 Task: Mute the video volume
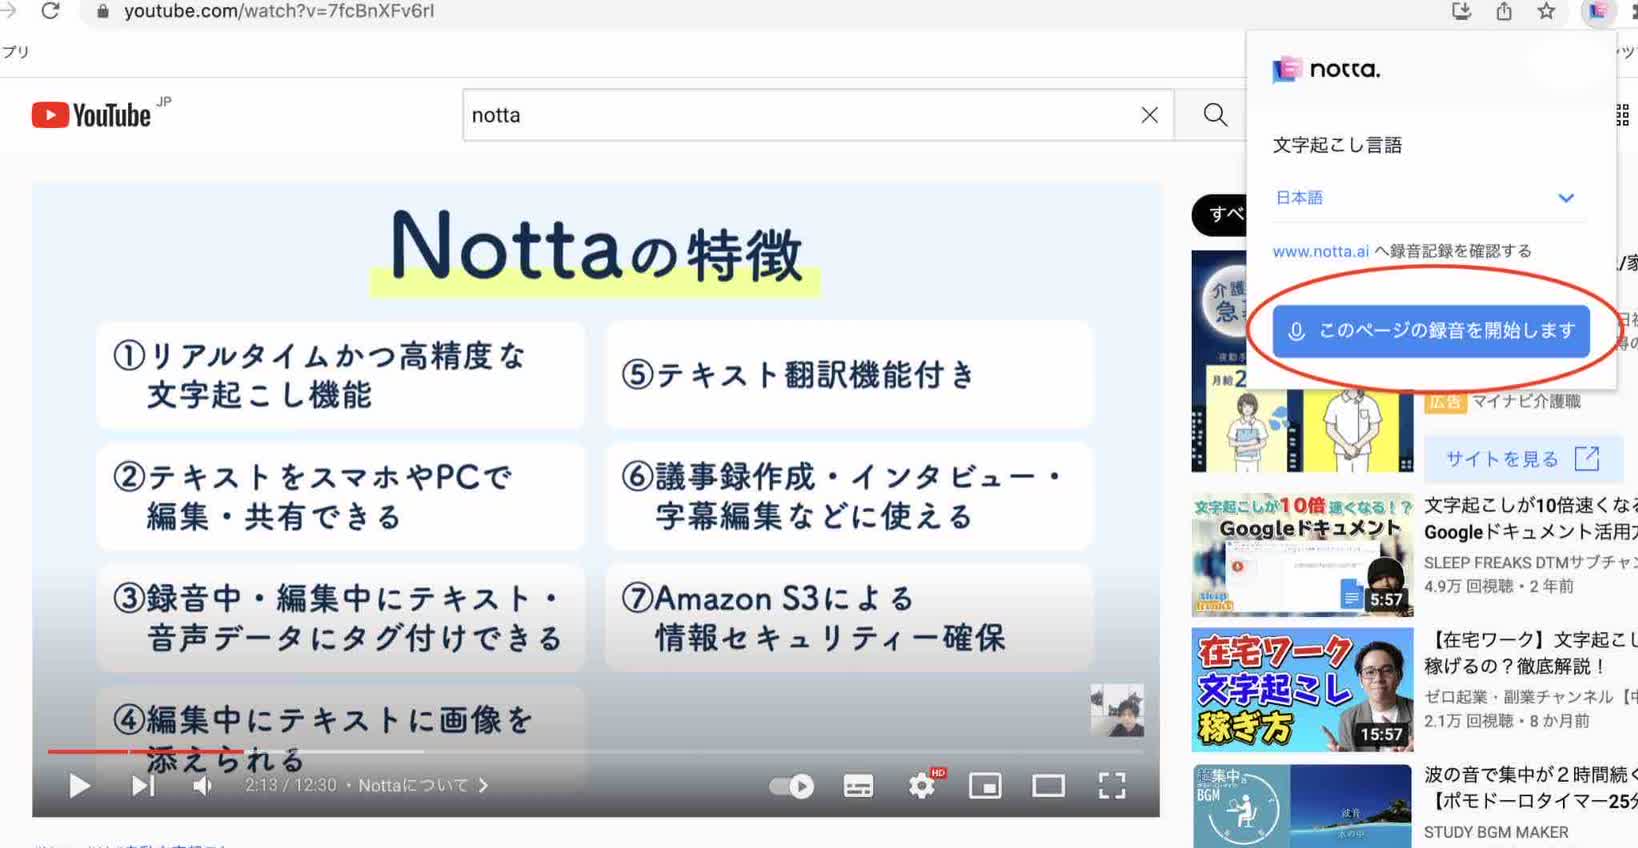coord(202,786)
